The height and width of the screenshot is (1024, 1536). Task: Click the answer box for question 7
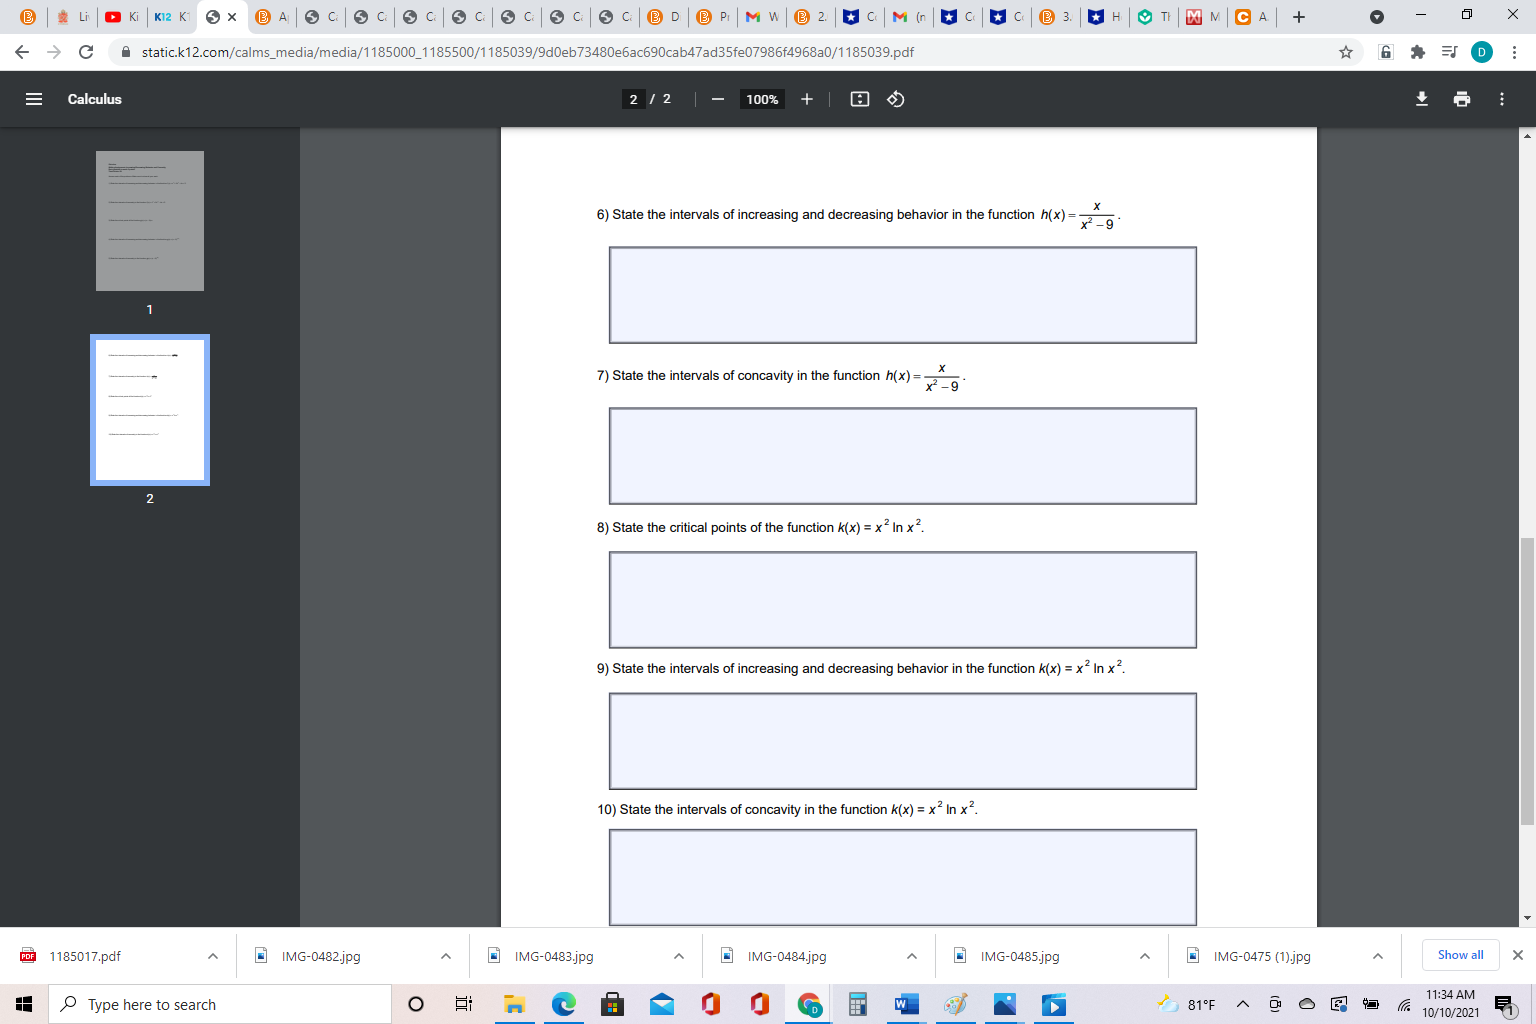click(903, 456)
